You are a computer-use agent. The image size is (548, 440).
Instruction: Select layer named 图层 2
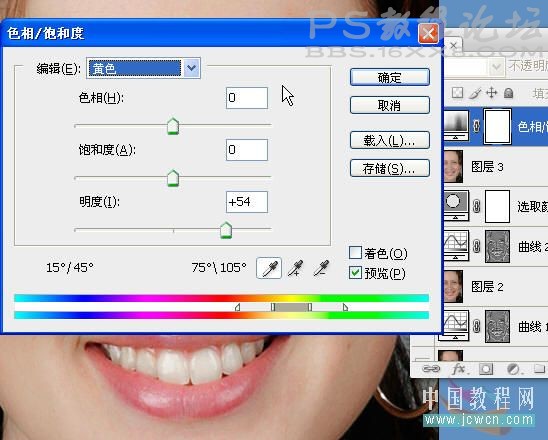487,287
